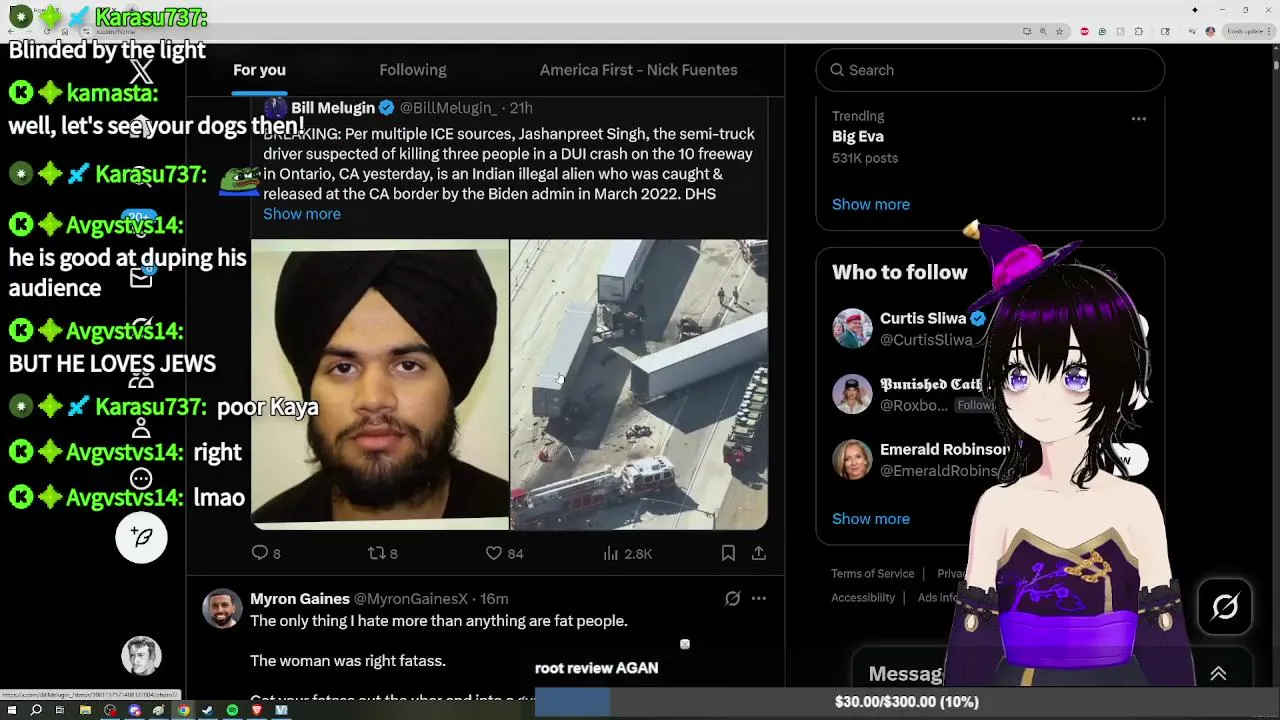Click Chrome's bookmark star icon
Screen dimensions: 1280x720
[x=1059, y=31]
